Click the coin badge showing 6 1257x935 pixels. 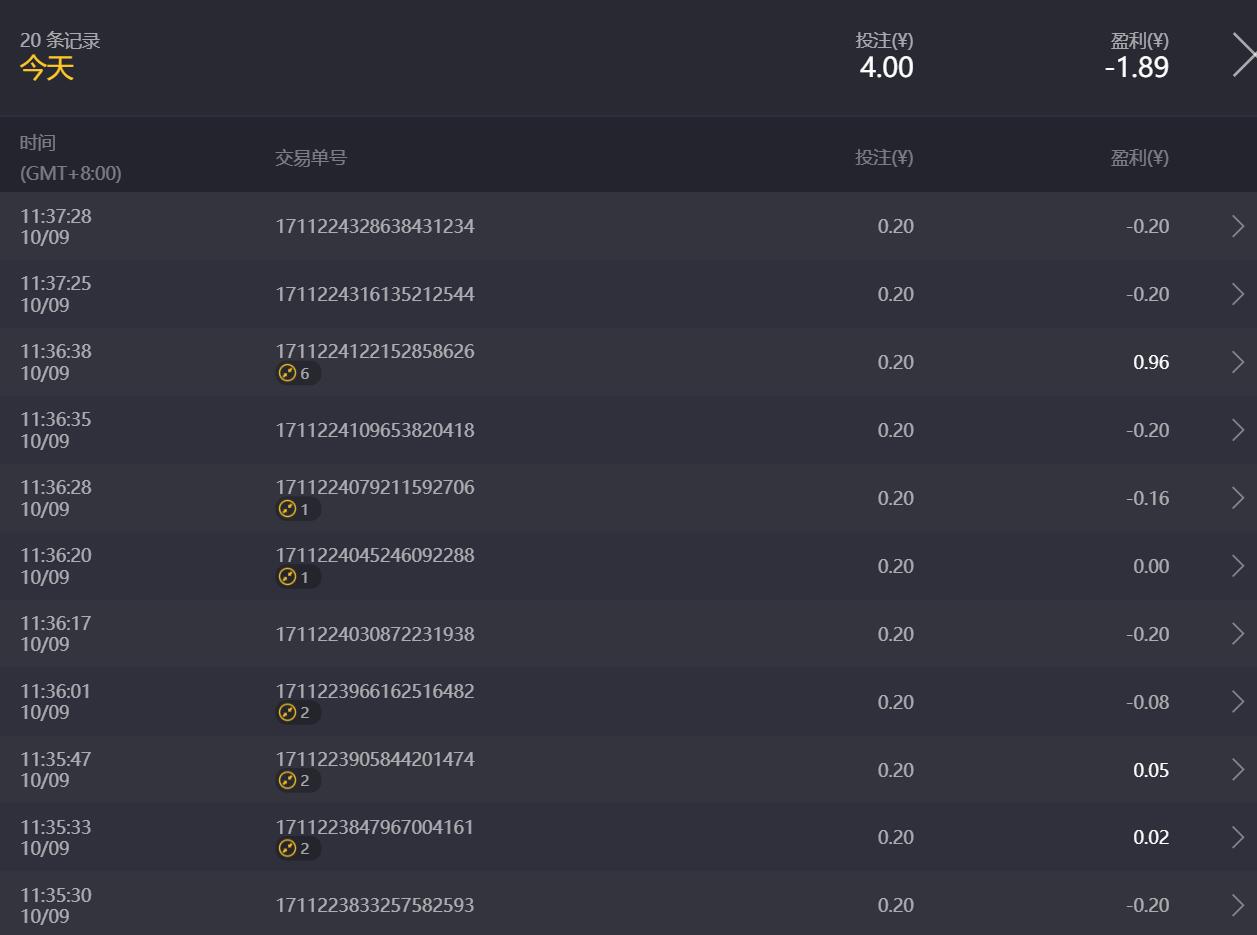pyautogui.click(x=297, y=374)
